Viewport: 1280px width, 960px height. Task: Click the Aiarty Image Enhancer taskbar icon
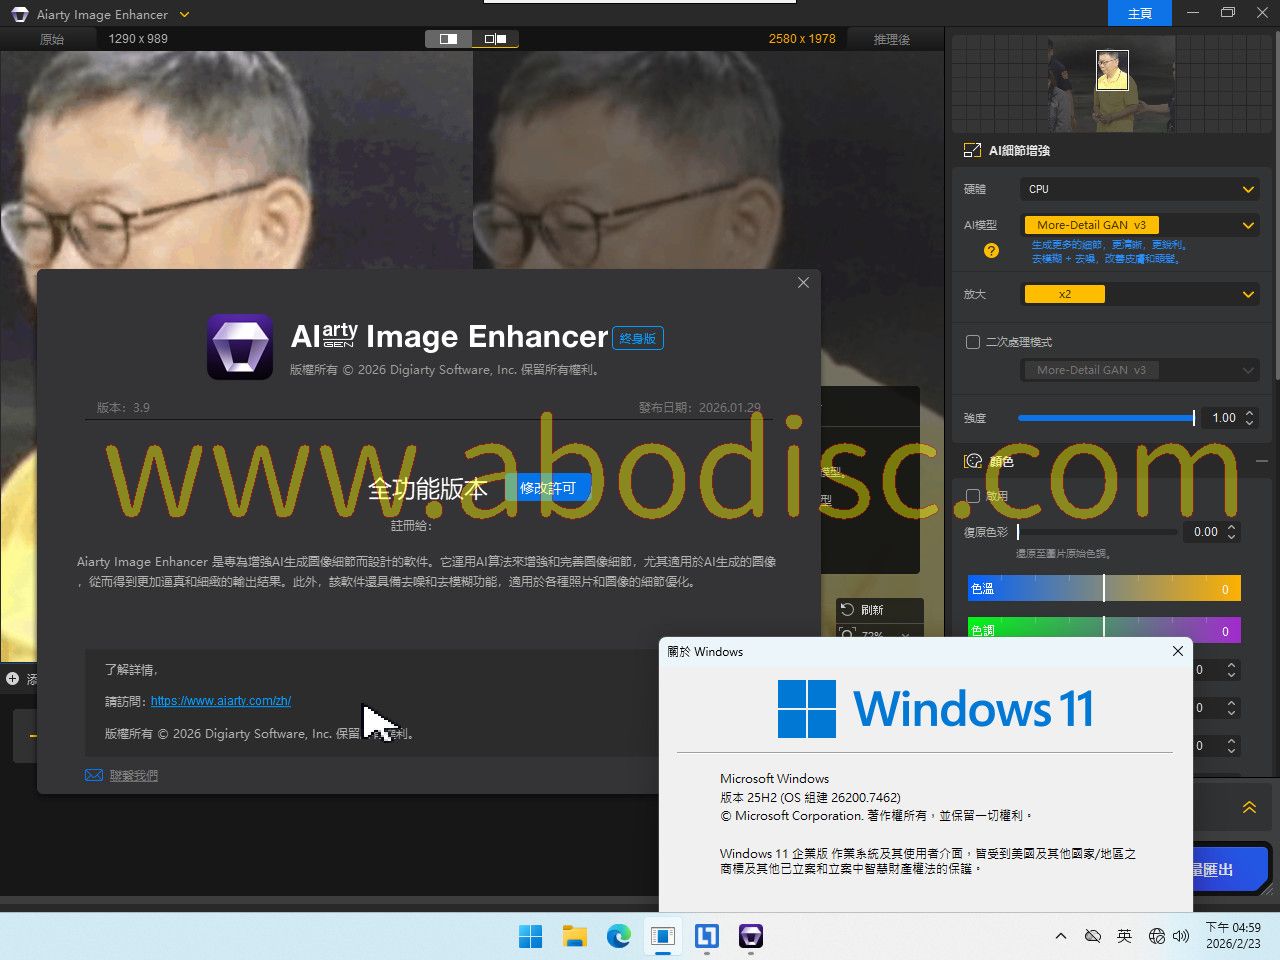(751, 936)
